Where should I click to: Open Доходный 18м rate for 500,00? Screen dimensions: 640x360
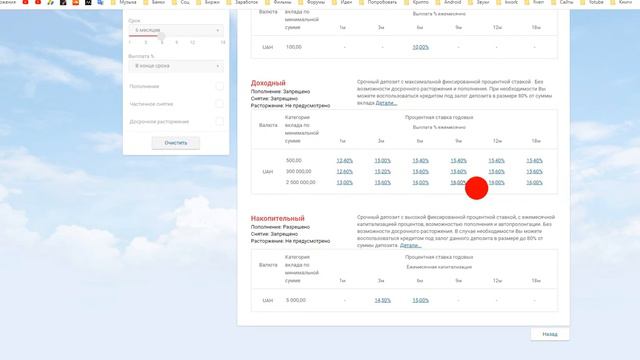point(534,161)
